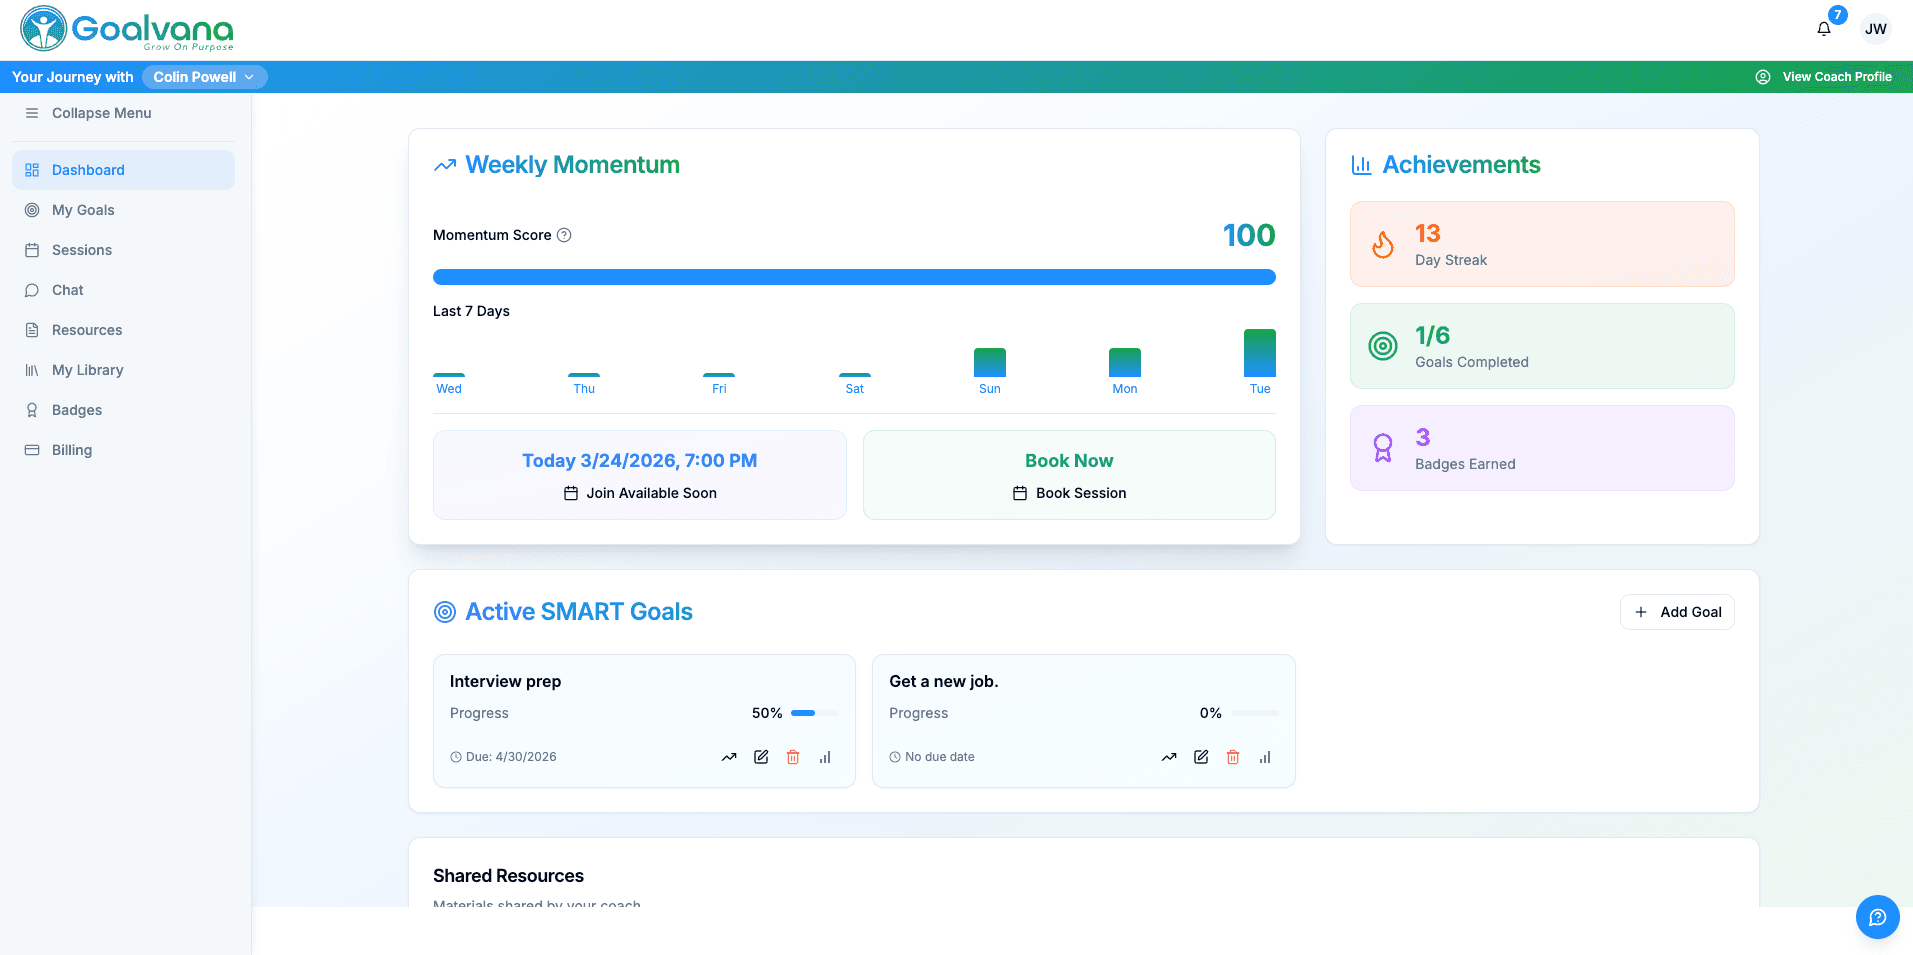Expand the Colin Powell coach dropdown
The height and width of the screenshot is (955, 1913).
(204, 77)
